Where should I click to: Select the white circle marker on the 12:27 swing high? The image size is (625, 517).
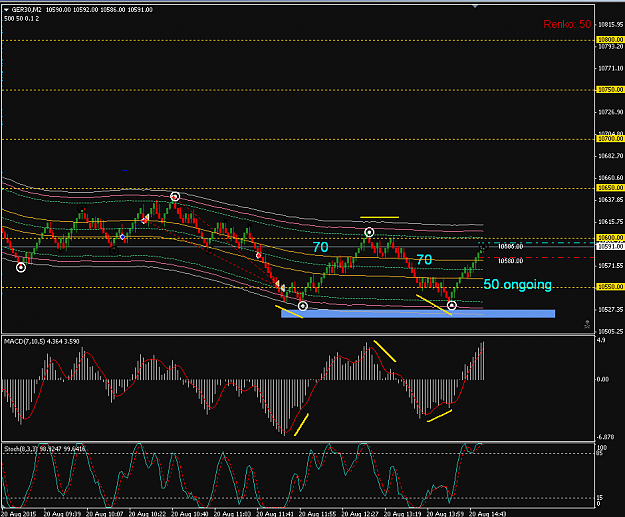coord(369,232)
